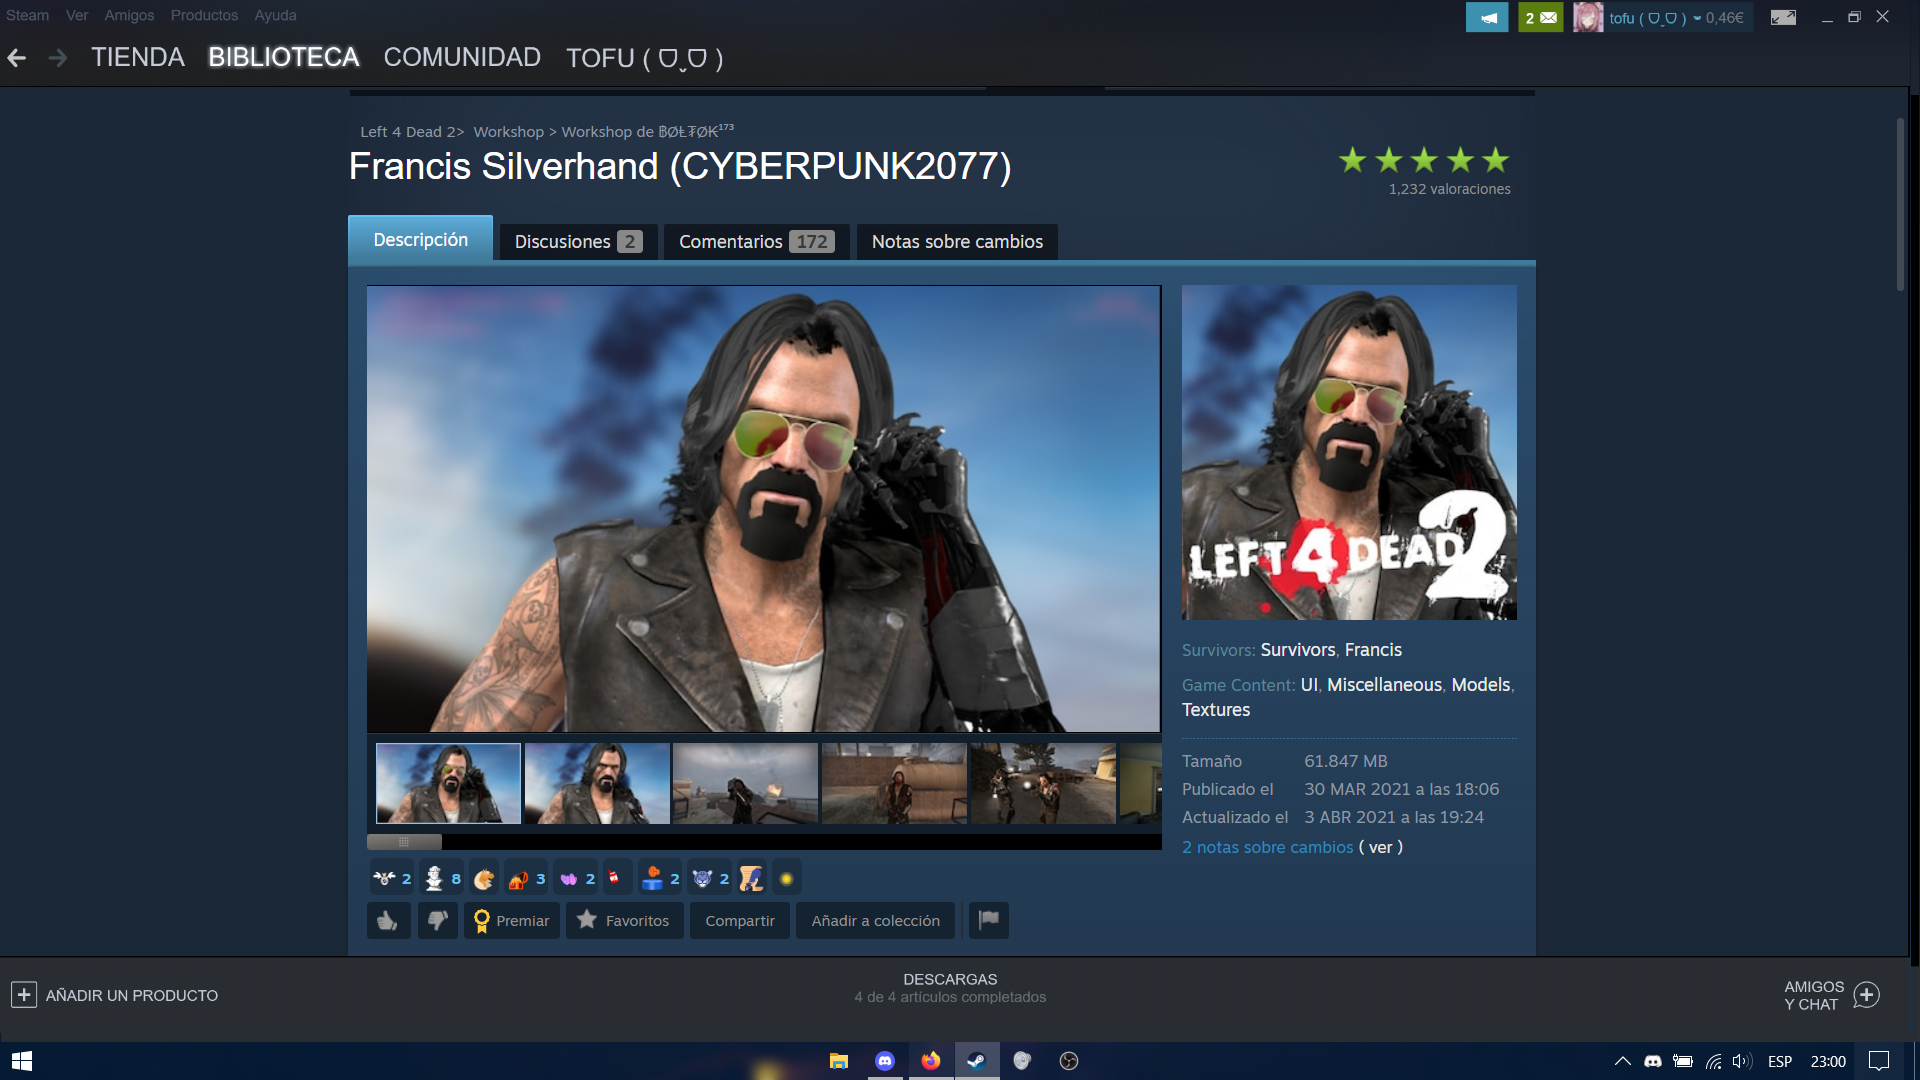This screenshot has height=1080, width=1920.
Task: Switch to the Comentarios tab
Action: click(756, 242)
